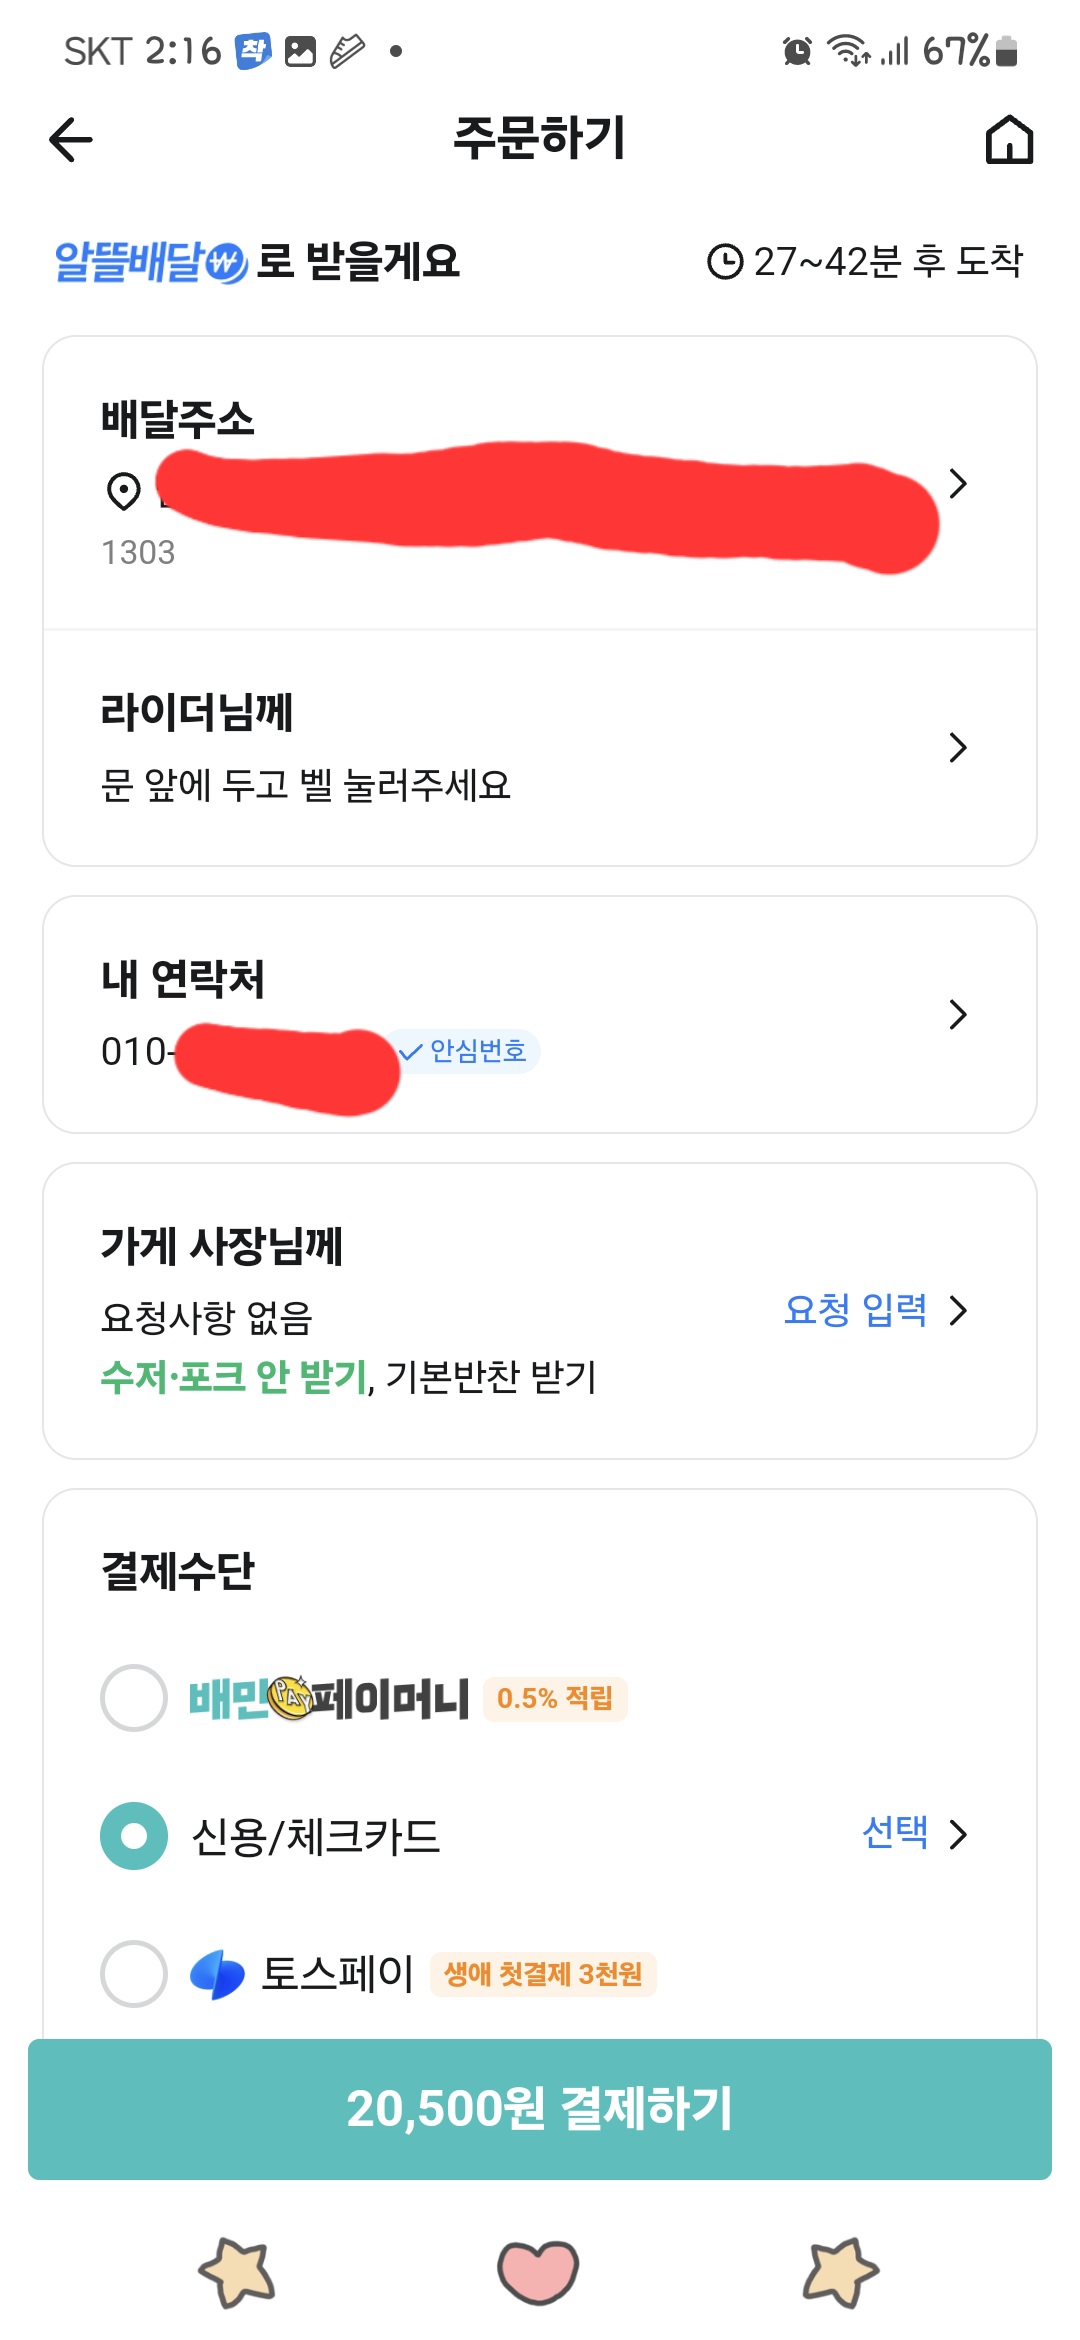Viewport: 1080px width, 2340px height.
Task: Tap the pink heart icon at bottom
Action: [538, 2272]
